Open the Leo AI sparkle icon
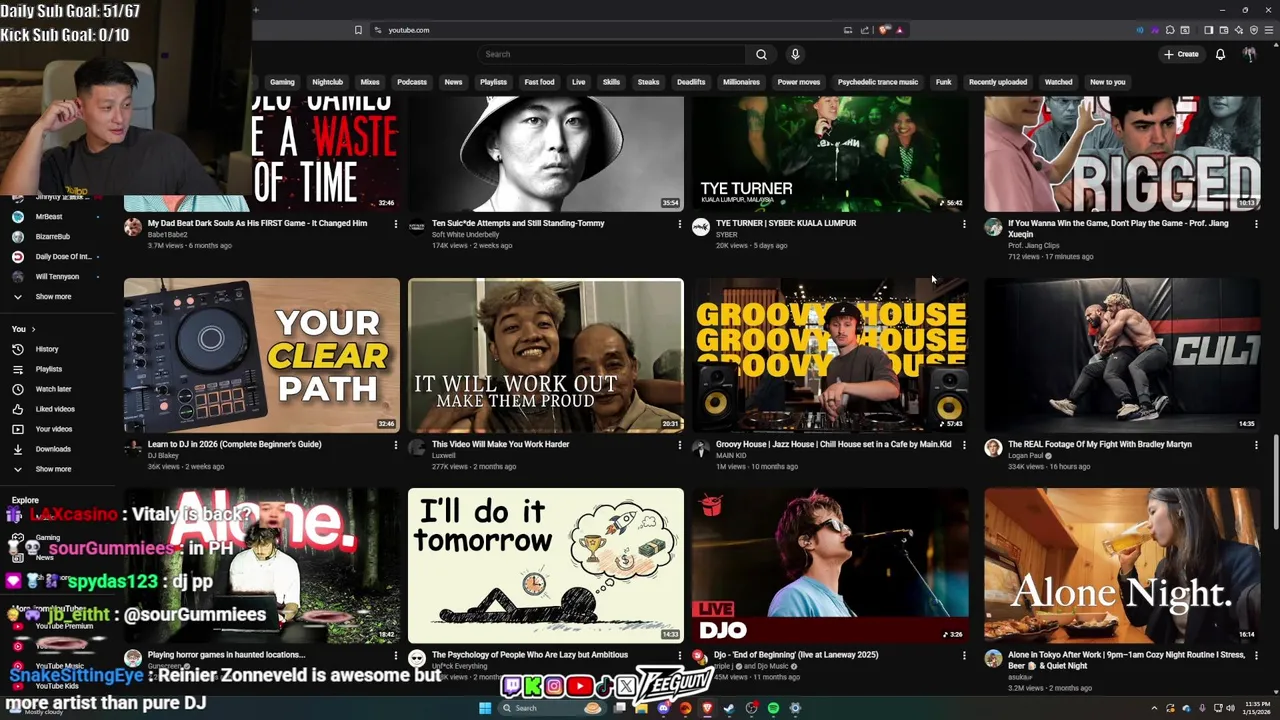 point(1239,30)
